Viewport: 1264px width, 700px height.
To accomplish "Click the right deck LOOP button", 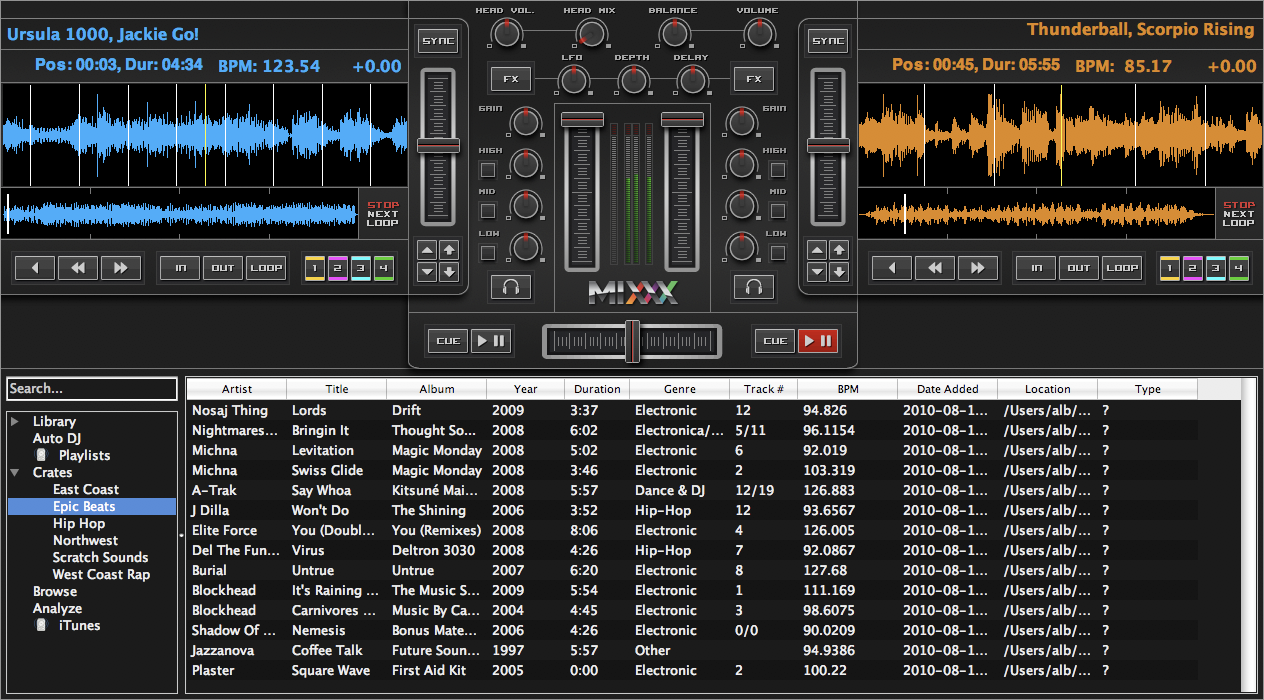I will (x=1121, y=268).
